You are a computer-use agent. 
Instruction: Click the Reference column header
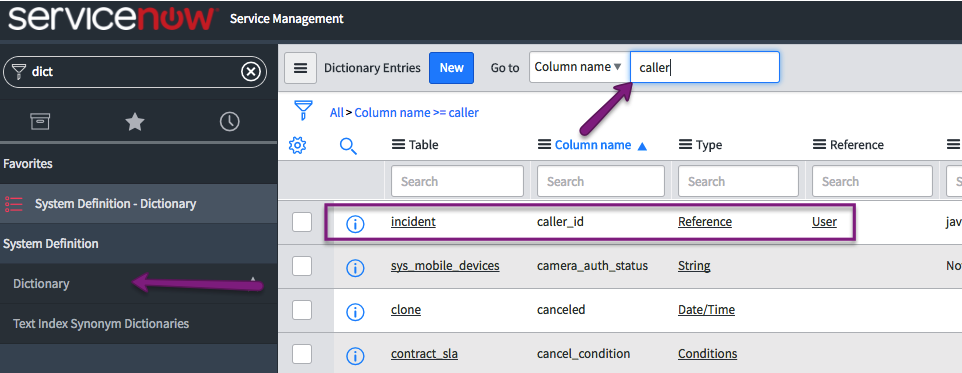click(x=856, y=145)
